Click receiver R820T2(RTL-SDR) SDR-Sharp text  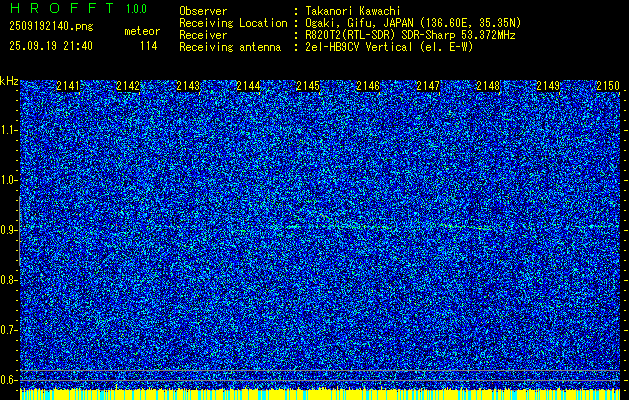(x=410, y=35)
